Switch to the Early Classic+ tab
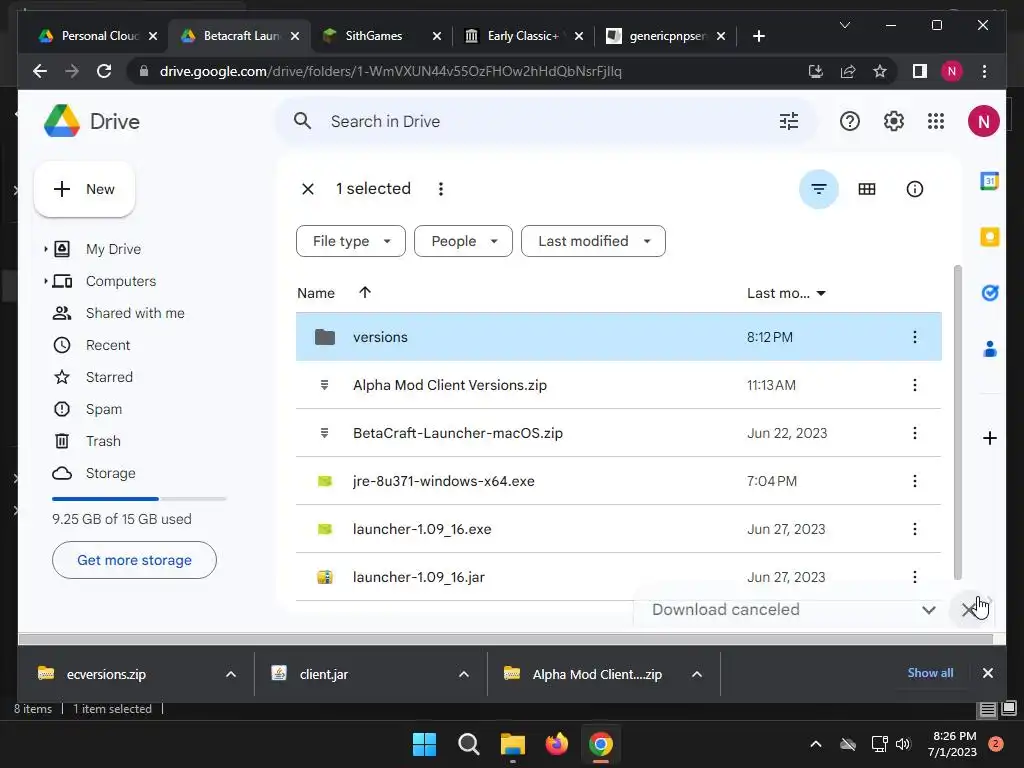 point(525,36)
